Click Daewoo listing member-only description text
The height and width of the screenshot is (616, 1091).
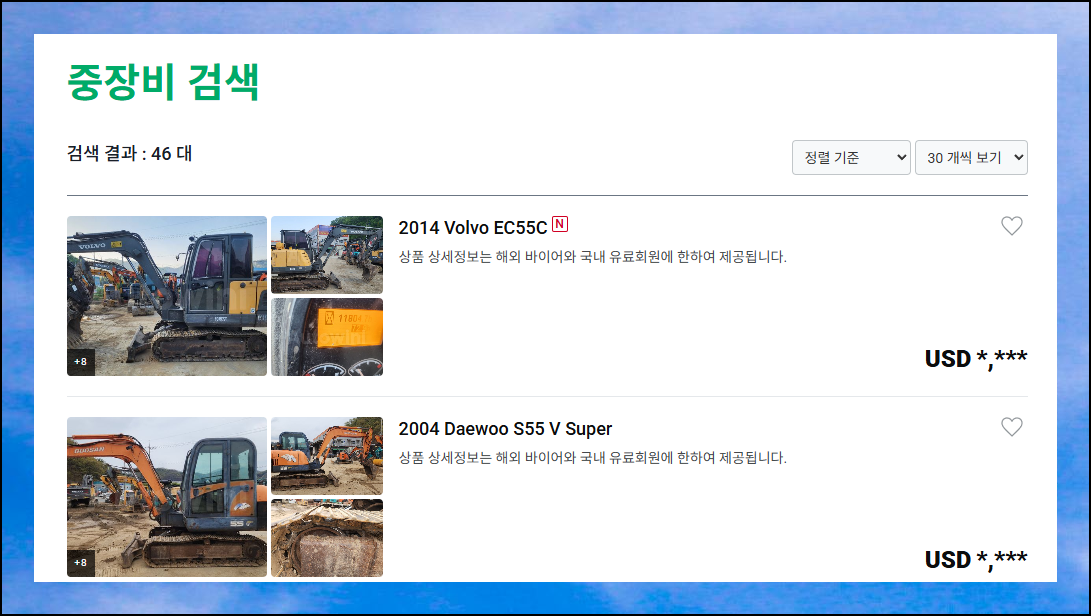tap(592, 458)
